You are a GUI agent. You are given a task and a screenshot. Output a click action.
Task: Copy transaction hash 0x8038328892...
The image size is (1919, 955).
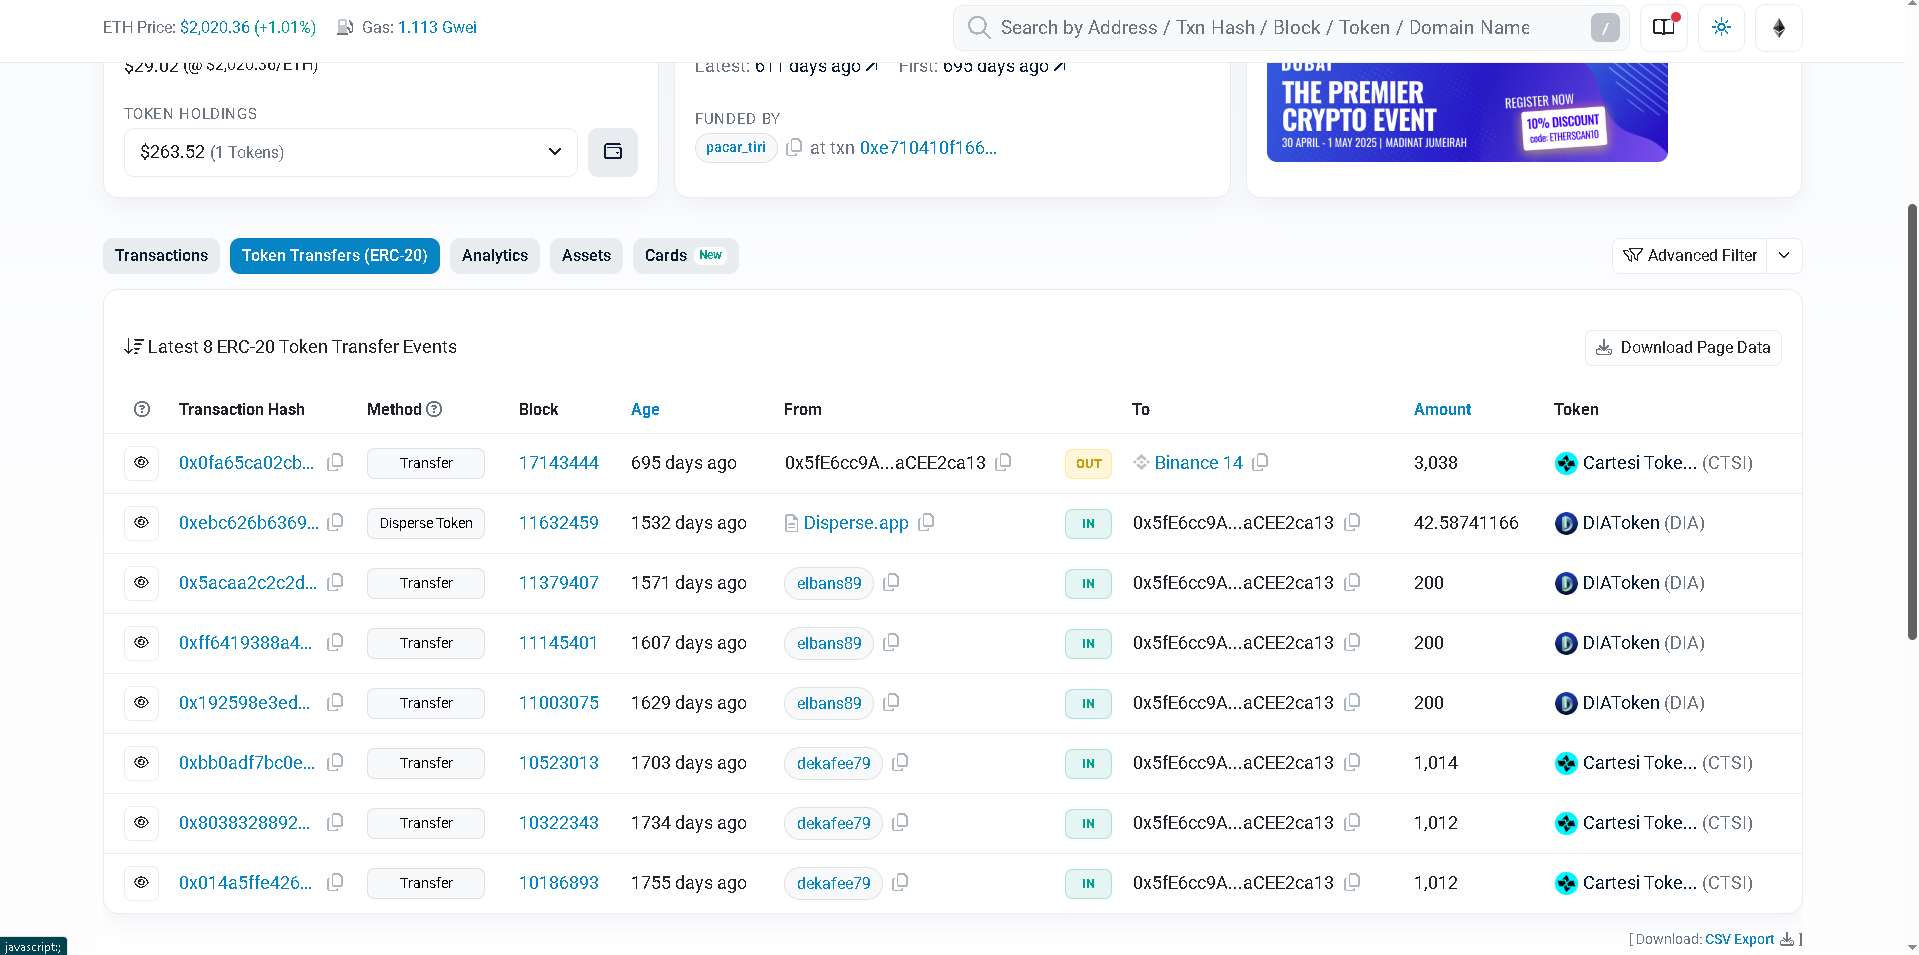(x=336, y=822)
